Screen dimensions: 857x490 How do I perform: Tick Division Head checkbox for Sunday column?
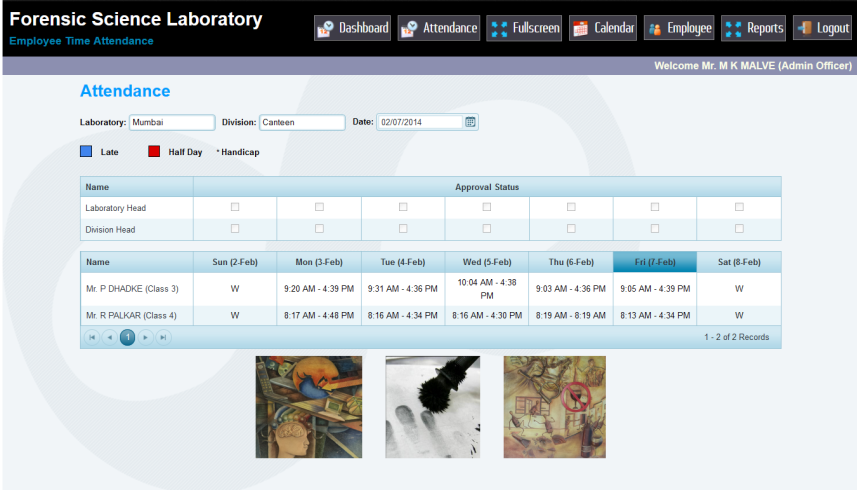coord(235,229)
